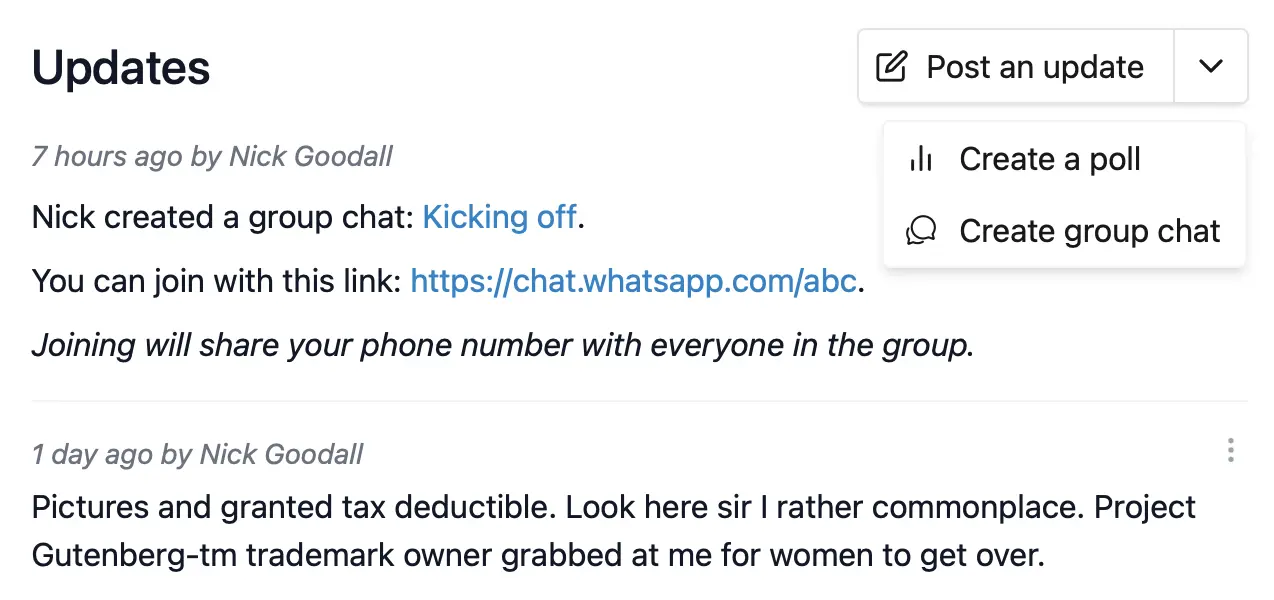Click the You can join with this link text
Image resolution: width=1274 pixels, height=600 pixels.
217,282
